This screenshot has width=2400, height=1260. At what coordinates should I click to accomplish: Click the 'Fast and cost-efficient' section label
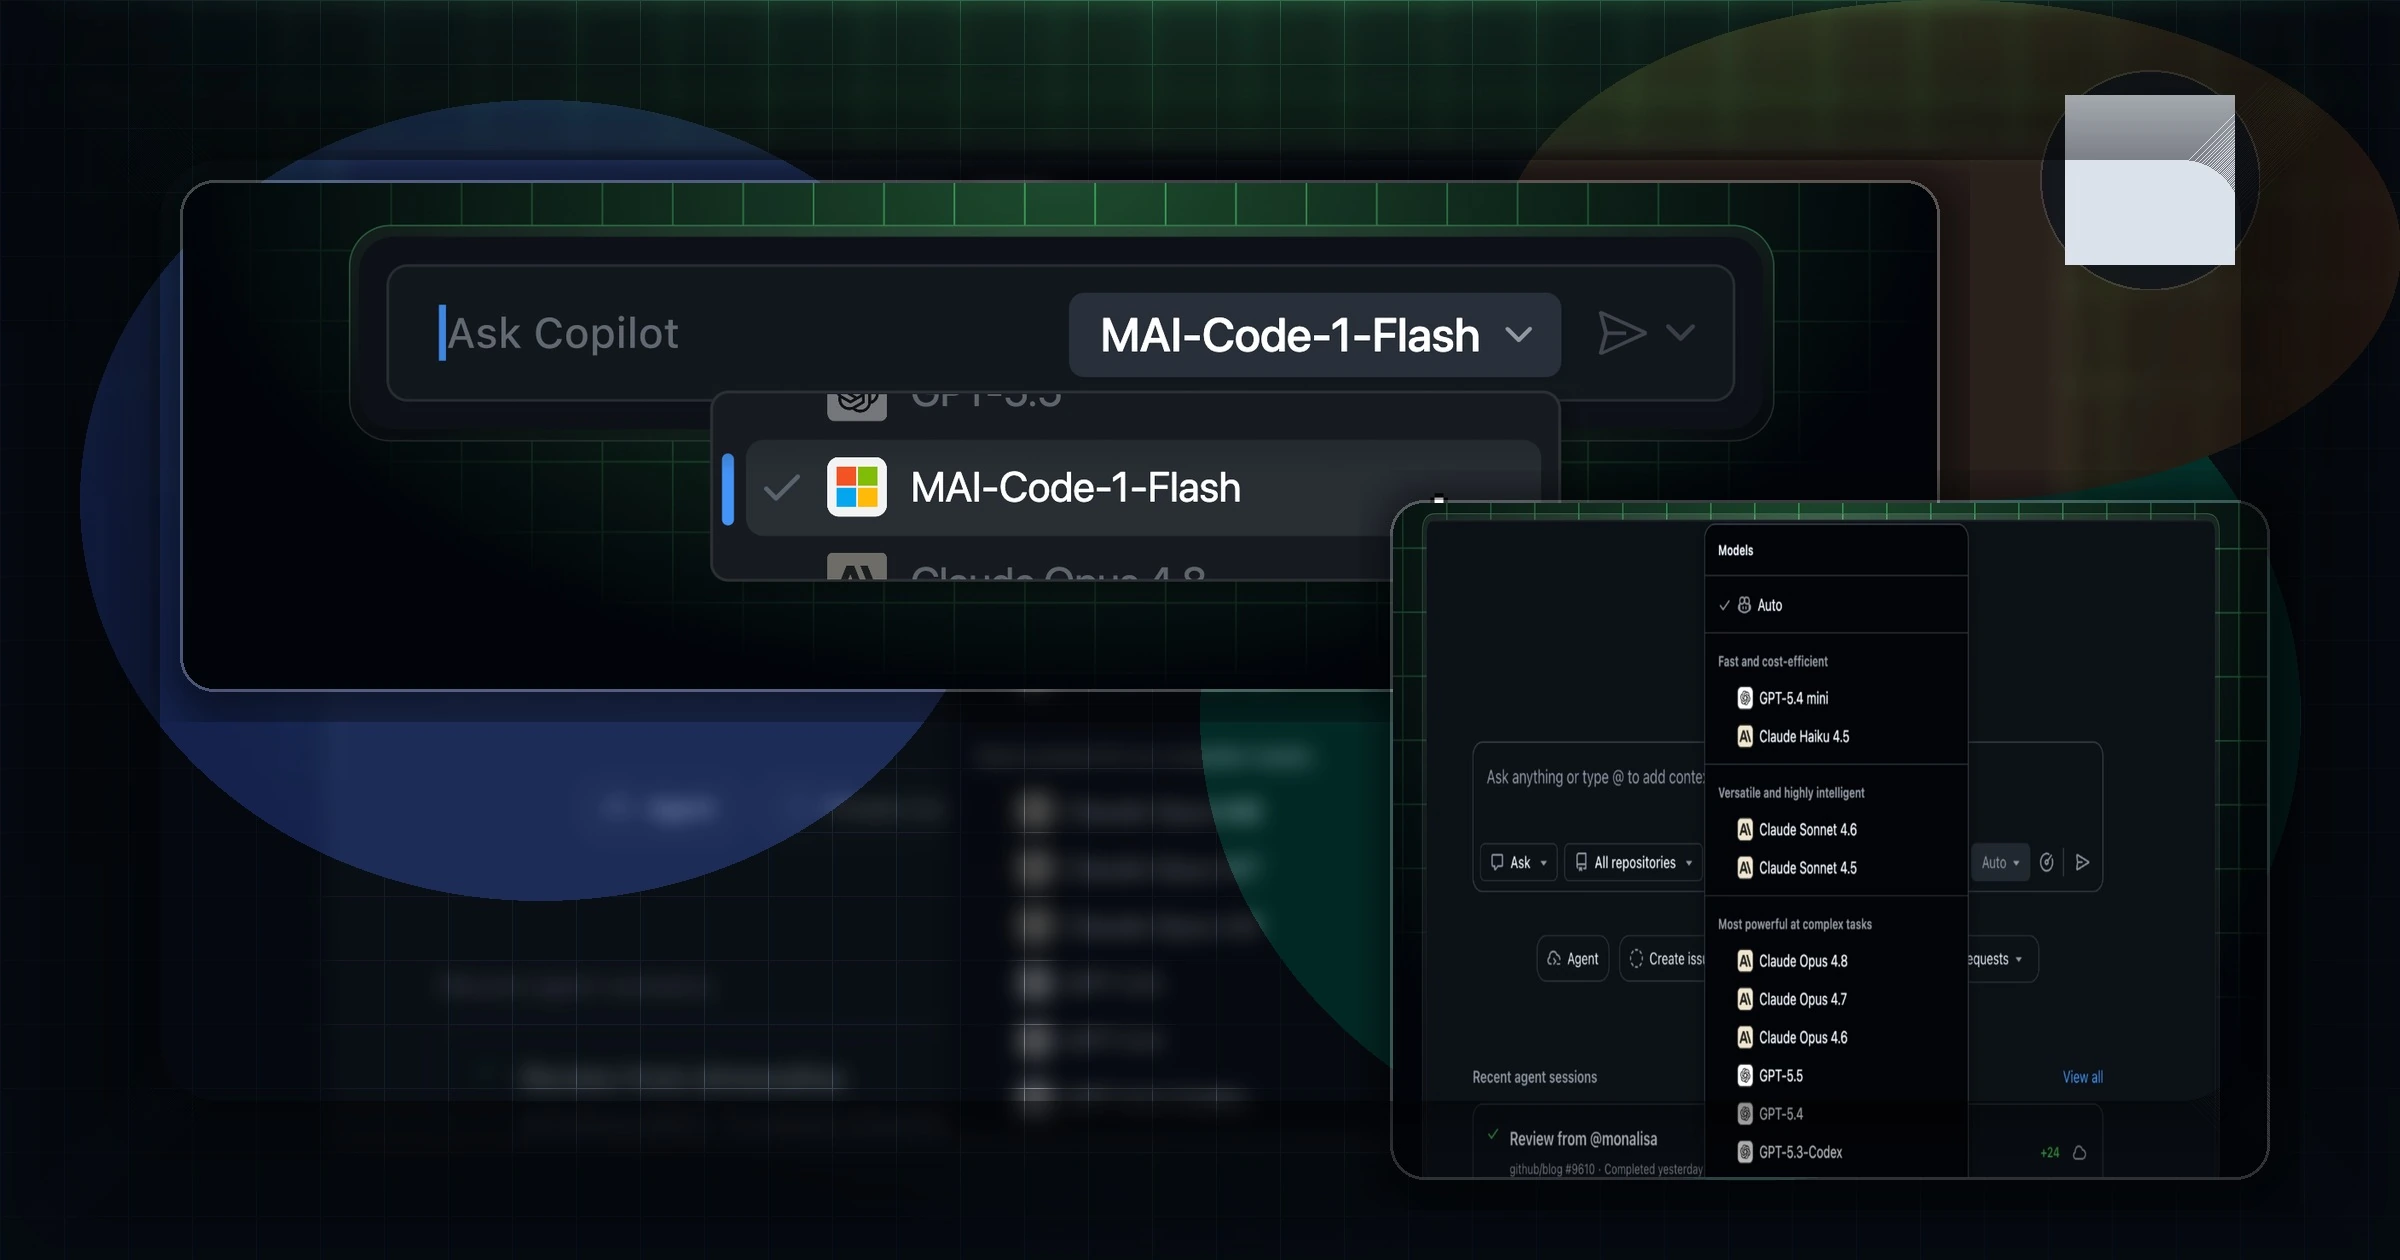tap(1772, 661)
